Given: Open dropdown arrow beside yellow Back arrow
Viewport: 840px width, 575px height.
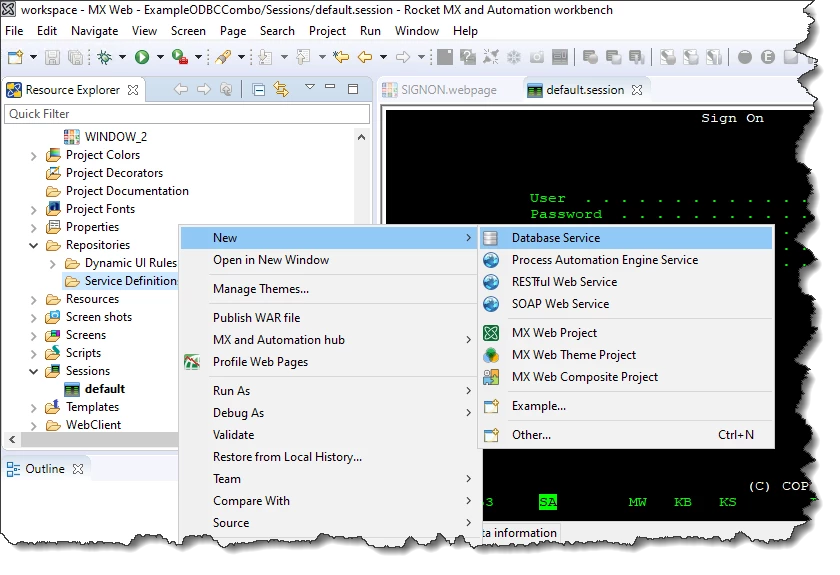Looking at the screenshot, I should [383, 57].
